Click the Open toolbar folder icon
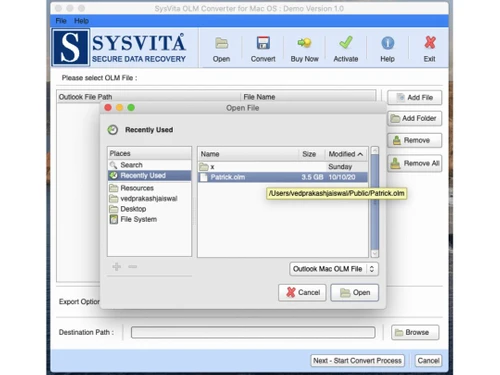500x375 pixels. (221, 43)
